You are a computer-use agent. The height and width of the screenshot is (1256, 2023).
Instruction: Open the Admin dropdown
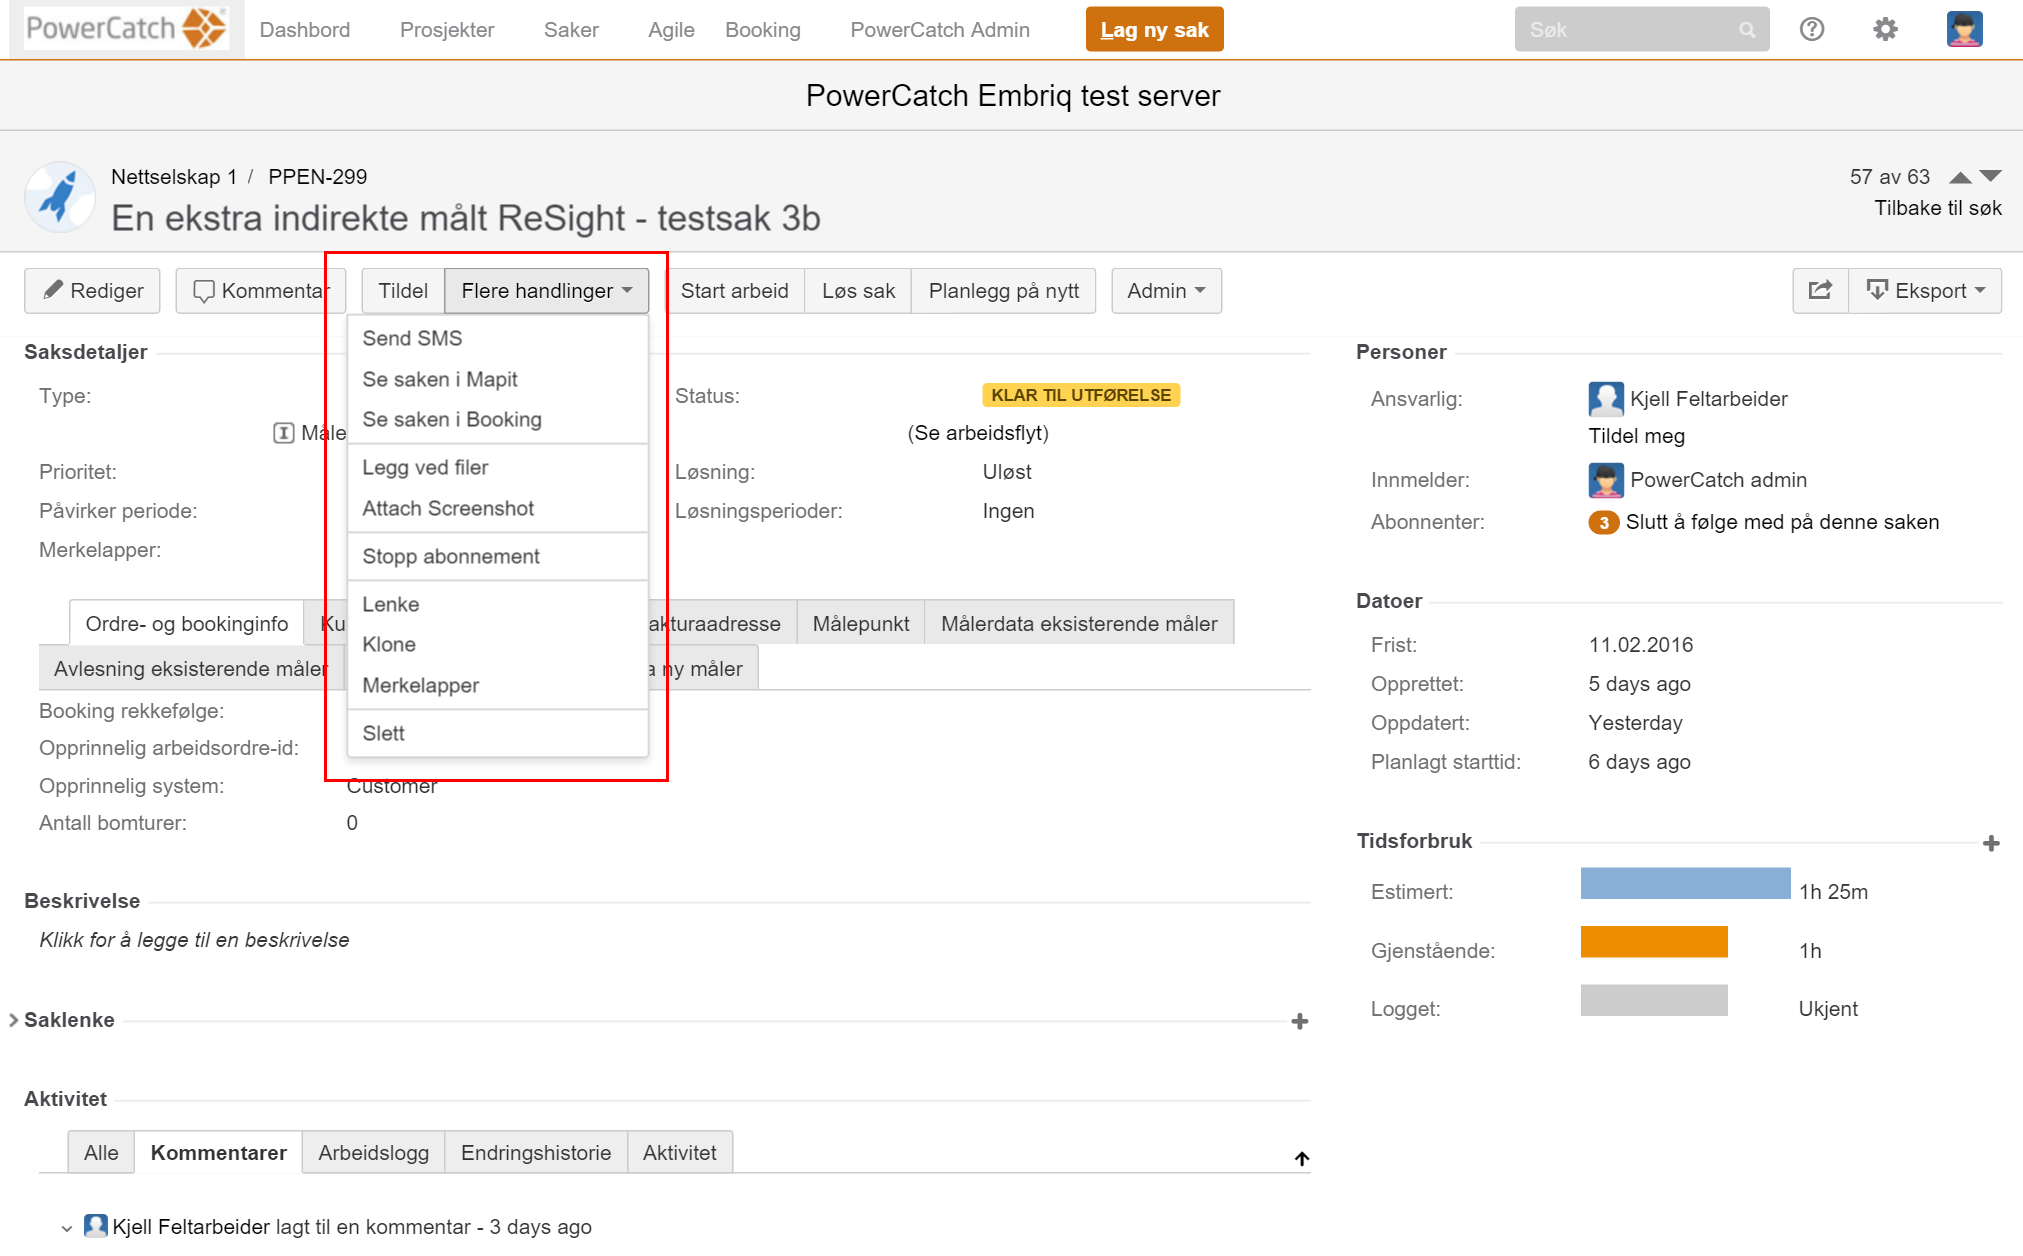tap(1165, 291)
